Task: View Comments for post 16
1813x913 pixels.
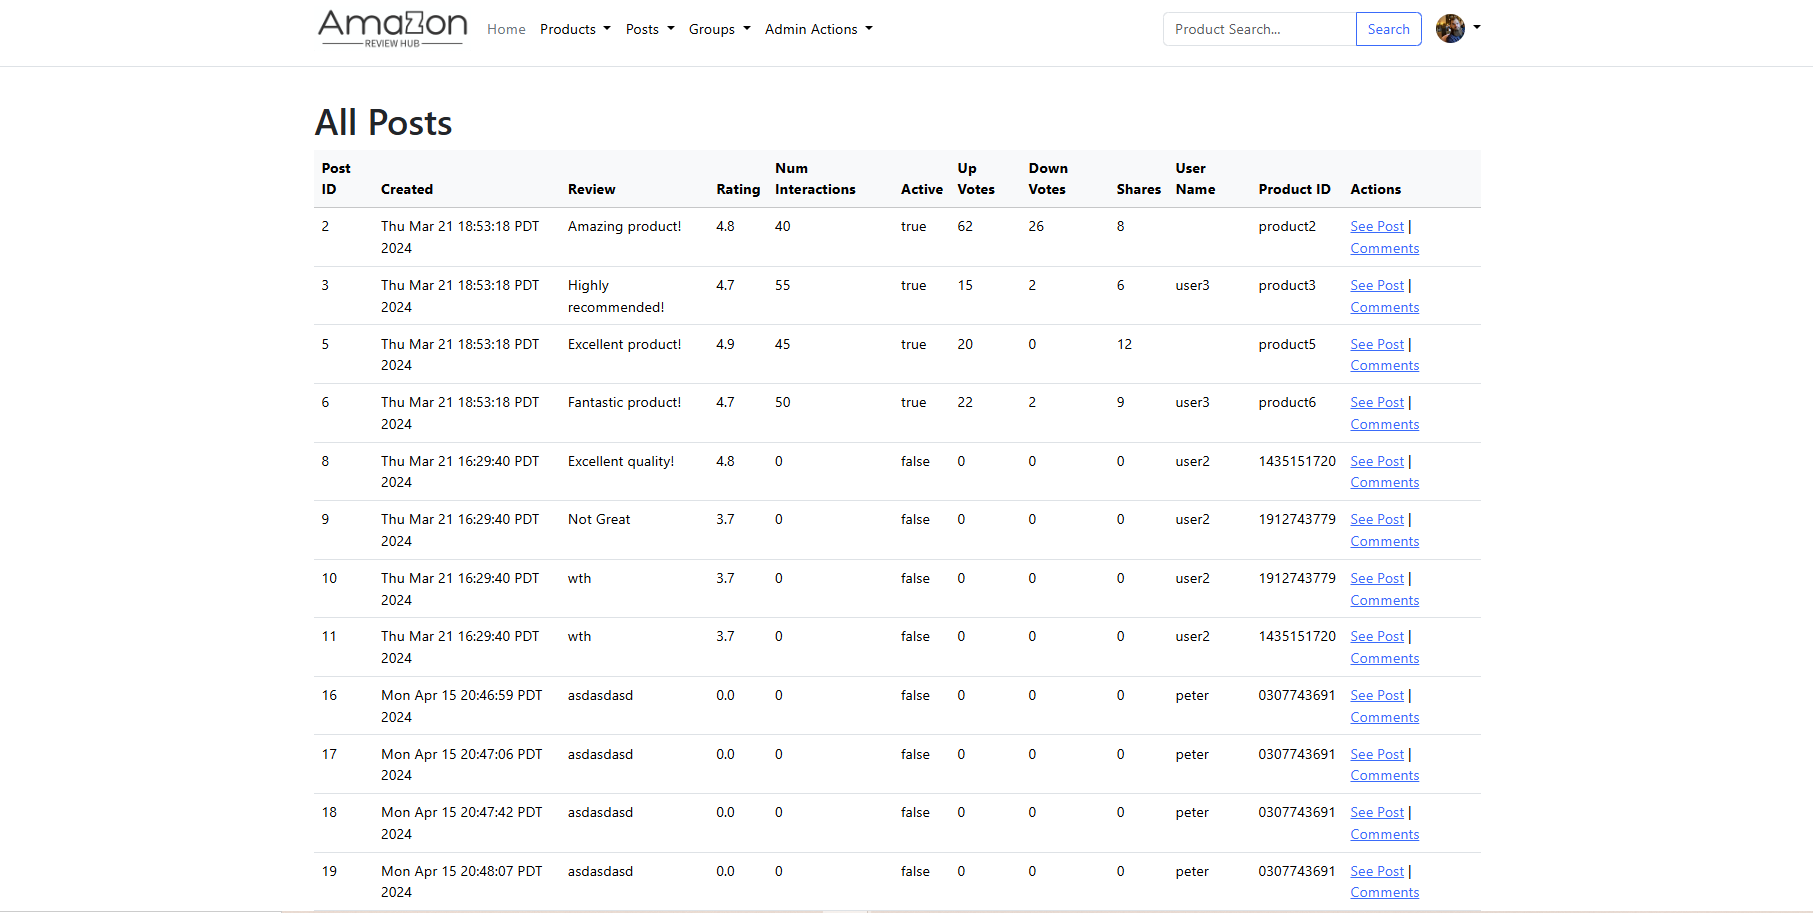Action: [1385, 717]
